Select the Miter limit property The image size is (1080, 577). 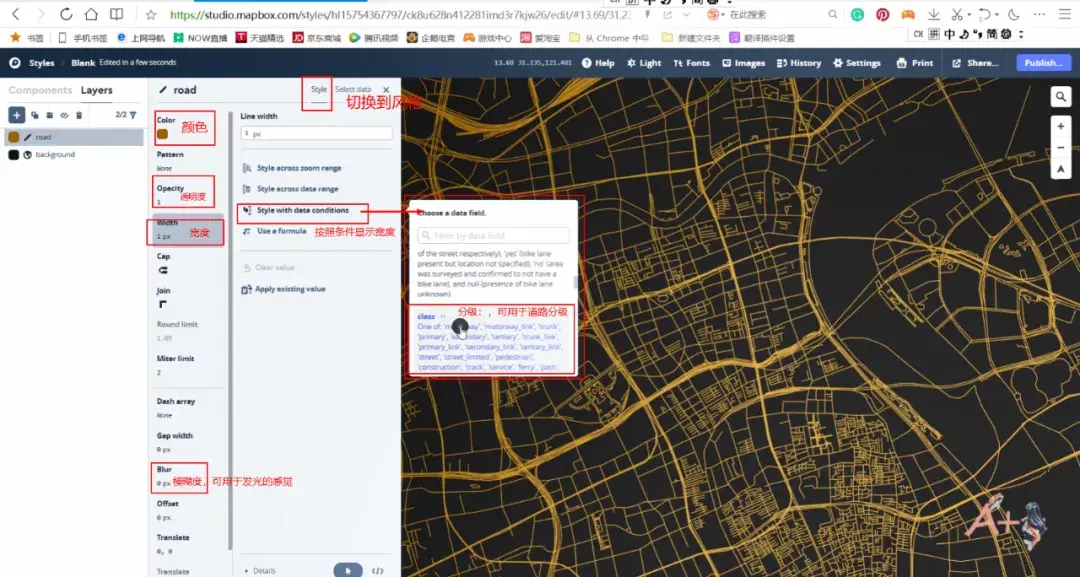[x=189, y=365]
